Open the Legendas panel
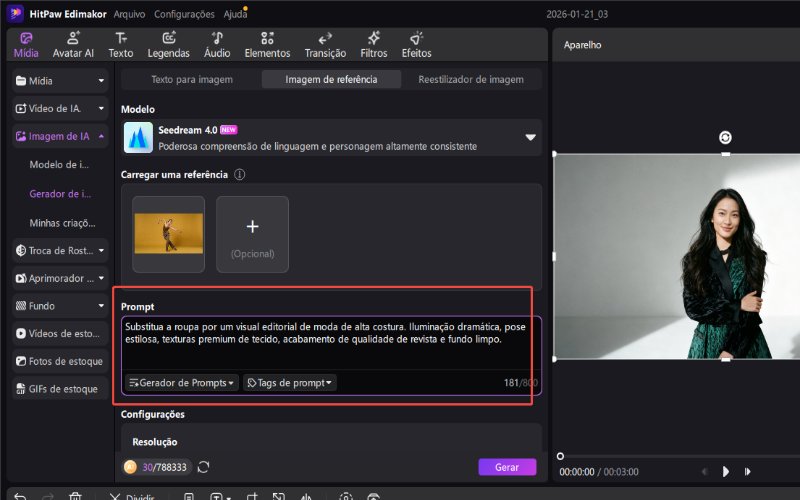 click(x=168, y=45)
